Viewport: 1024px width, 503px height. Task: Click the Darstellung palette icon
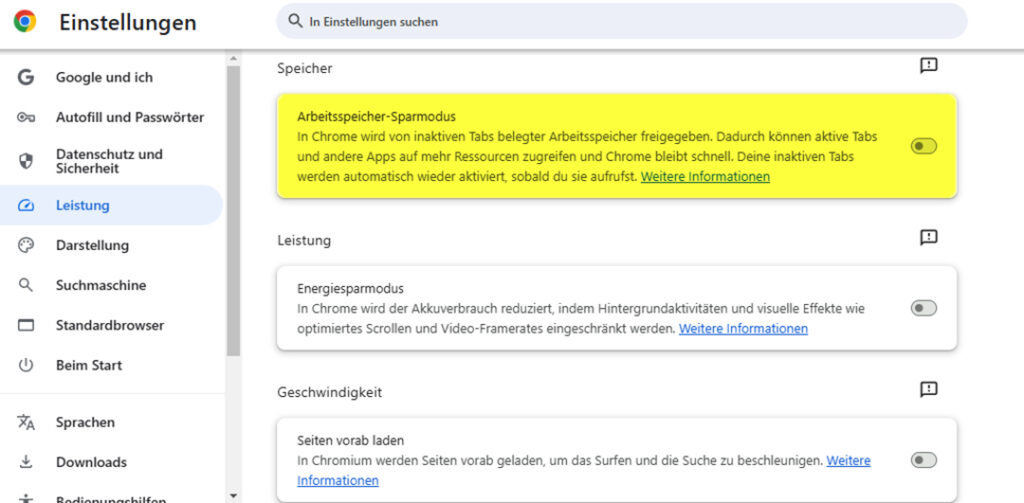26,245
